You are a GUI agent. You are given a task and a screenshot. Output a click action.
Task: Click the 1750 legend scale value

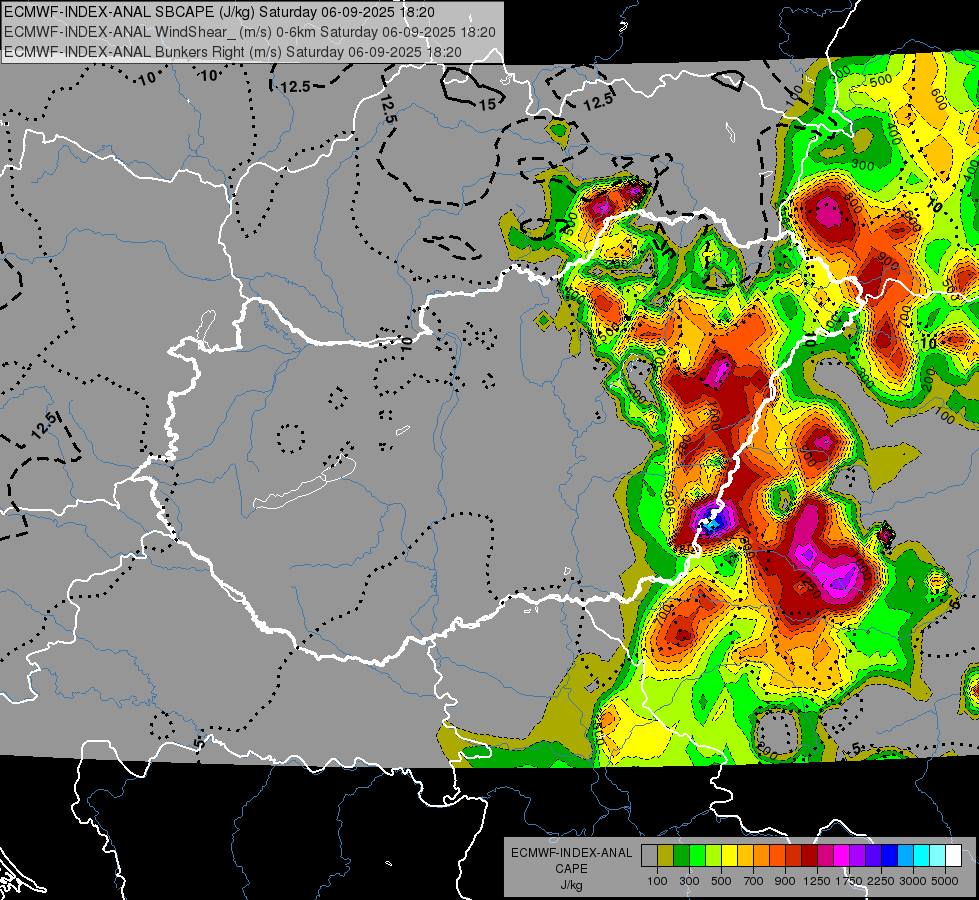click(x=849, y=881)
